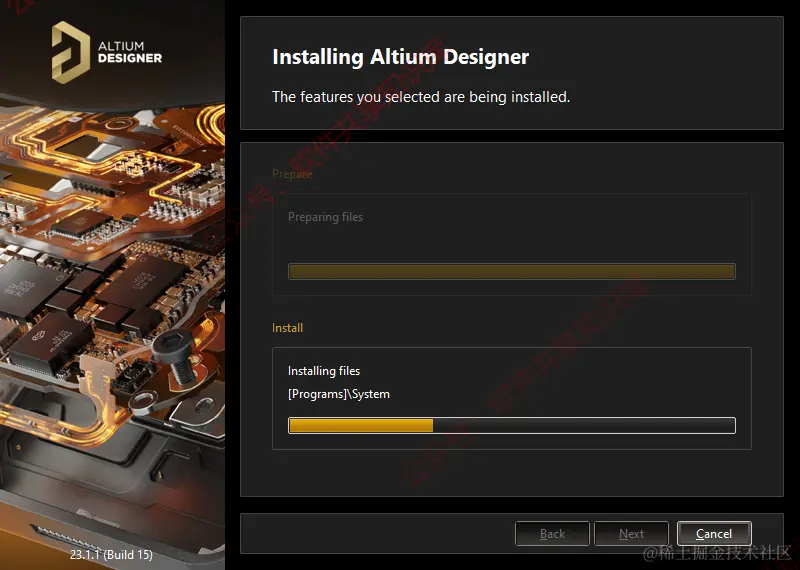Click the "Installing files" status text
The width and height of the screenshot is (800, 570).
point(324,371)
